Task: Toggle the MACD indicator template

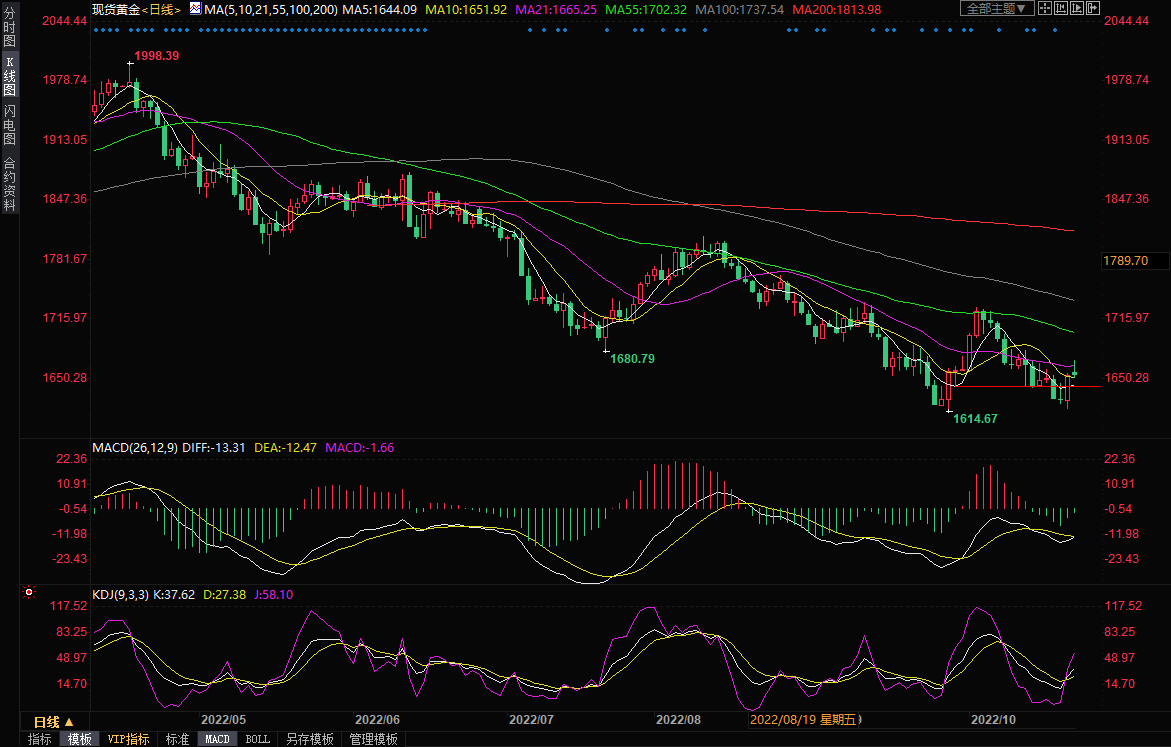Action: point(217,739)
